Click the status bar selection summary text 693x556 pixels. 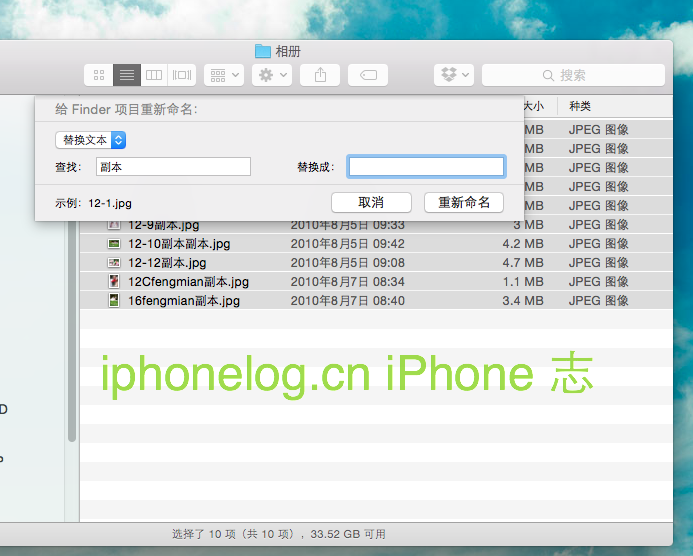[x=279, y=534]
